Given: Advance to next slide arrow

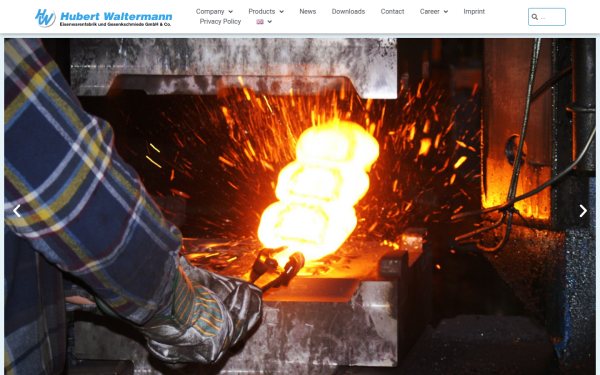Looking at the screenshot, I should pos(583,210).
